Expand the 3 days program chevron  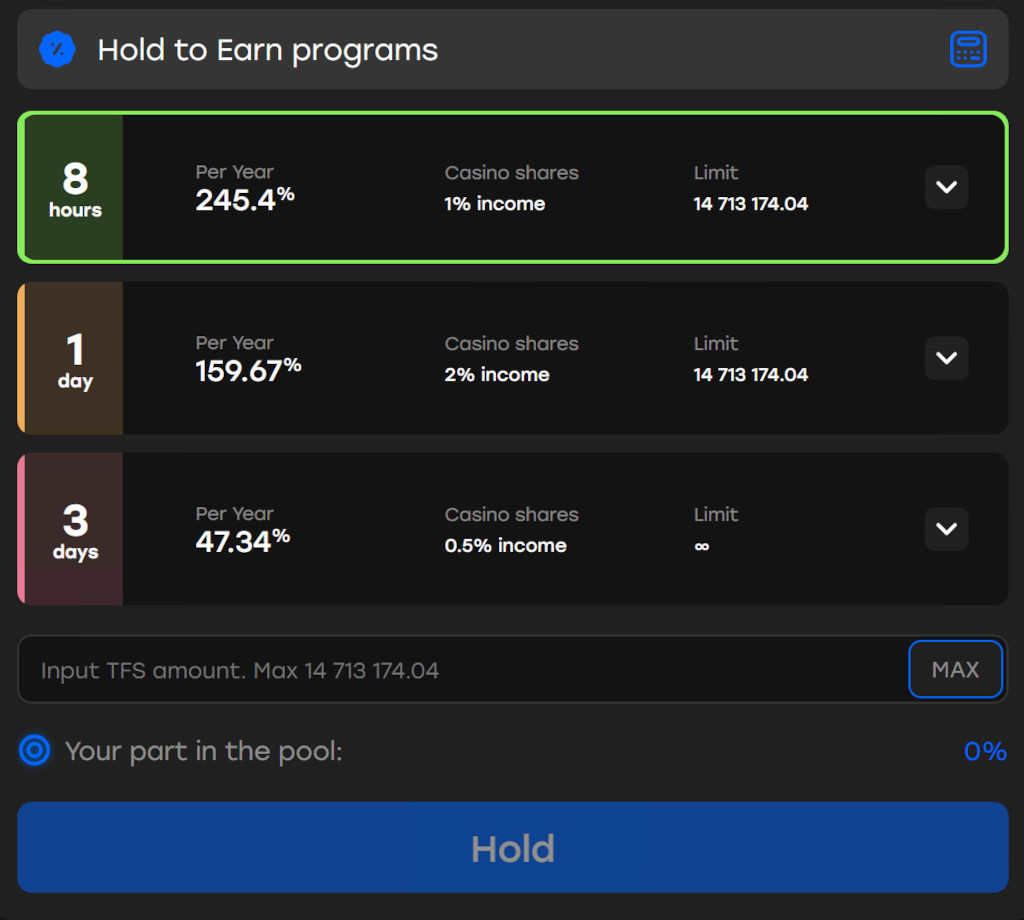pyautogui.click(x=946, y=529)
